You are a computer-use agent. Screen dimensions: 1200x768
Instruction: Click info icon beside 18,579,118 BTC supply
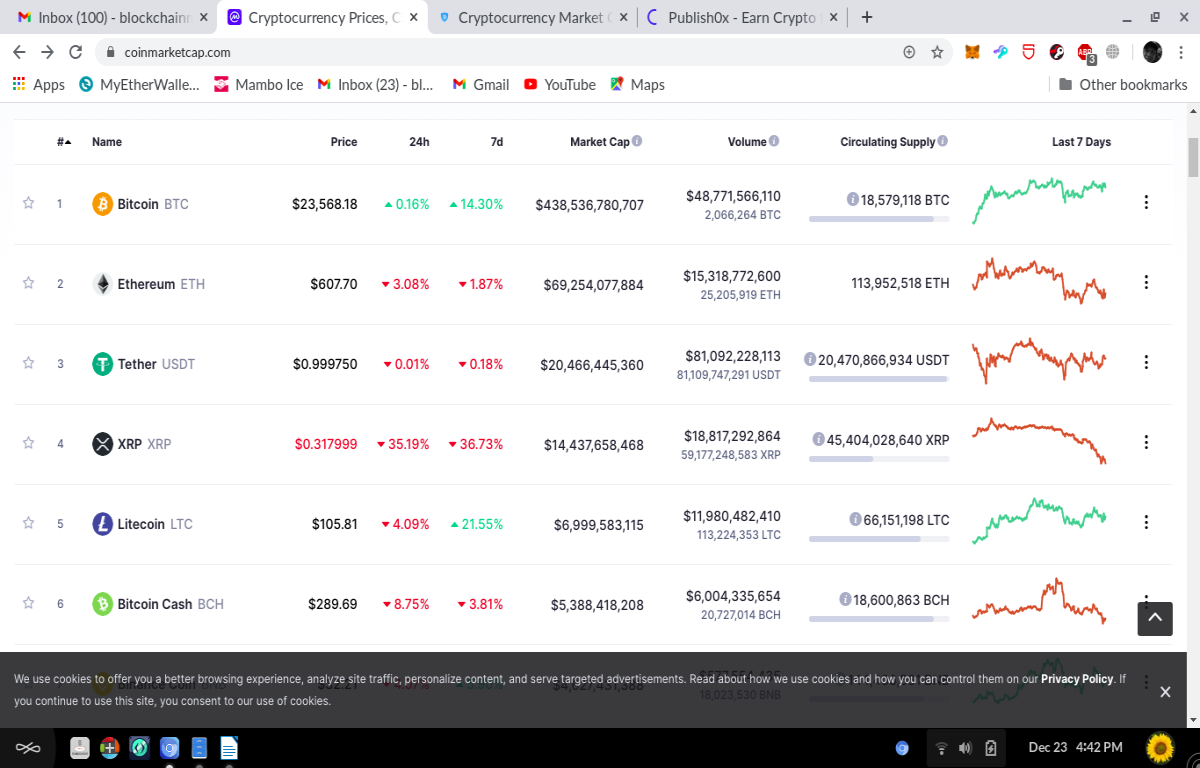tap(852, 200)
